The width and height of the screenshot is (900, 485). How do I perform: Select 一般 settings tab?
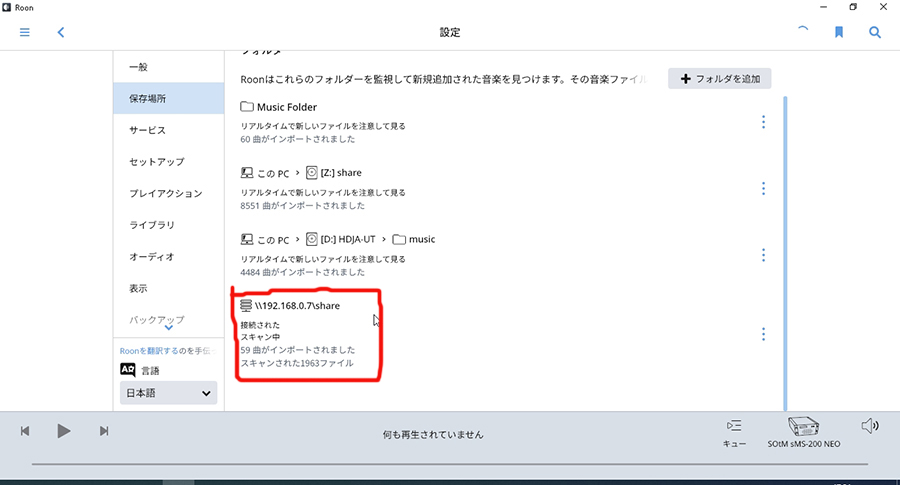(139, 67)
